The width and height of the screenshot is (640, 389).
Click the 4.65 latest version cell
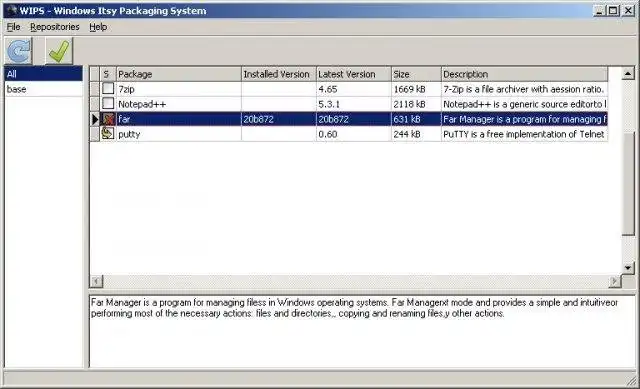(x=354, y=89)
